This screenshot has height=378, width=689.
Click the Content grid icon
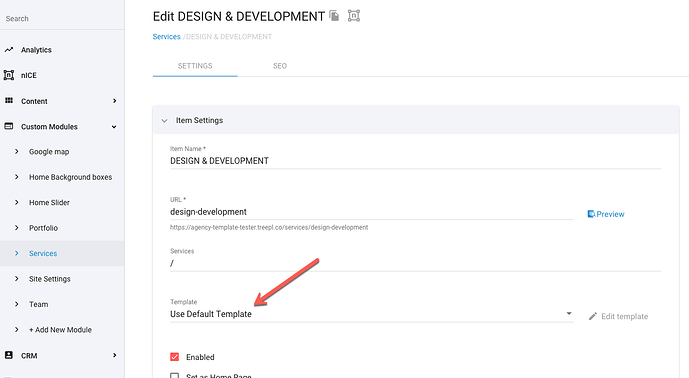(x=9, y=101)
